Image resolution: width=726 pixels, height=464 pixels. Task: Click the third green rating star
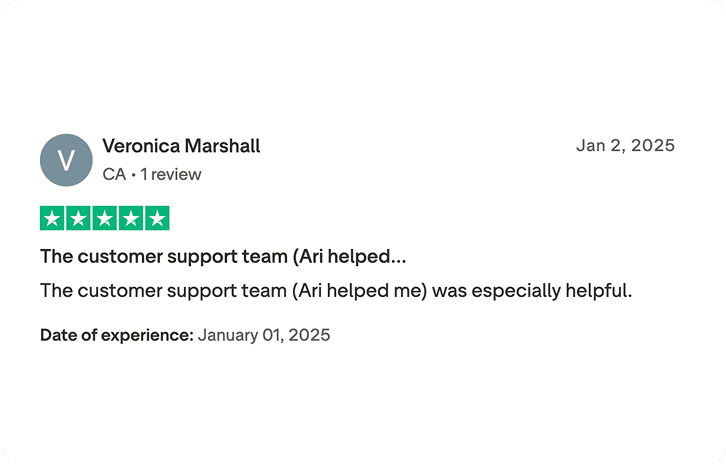point(105,218)
